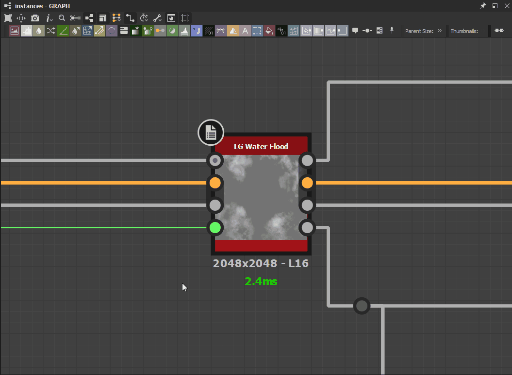Screen dimensions: 512x375
Task: Click the green input connector on node
Action: coord(215,228)
